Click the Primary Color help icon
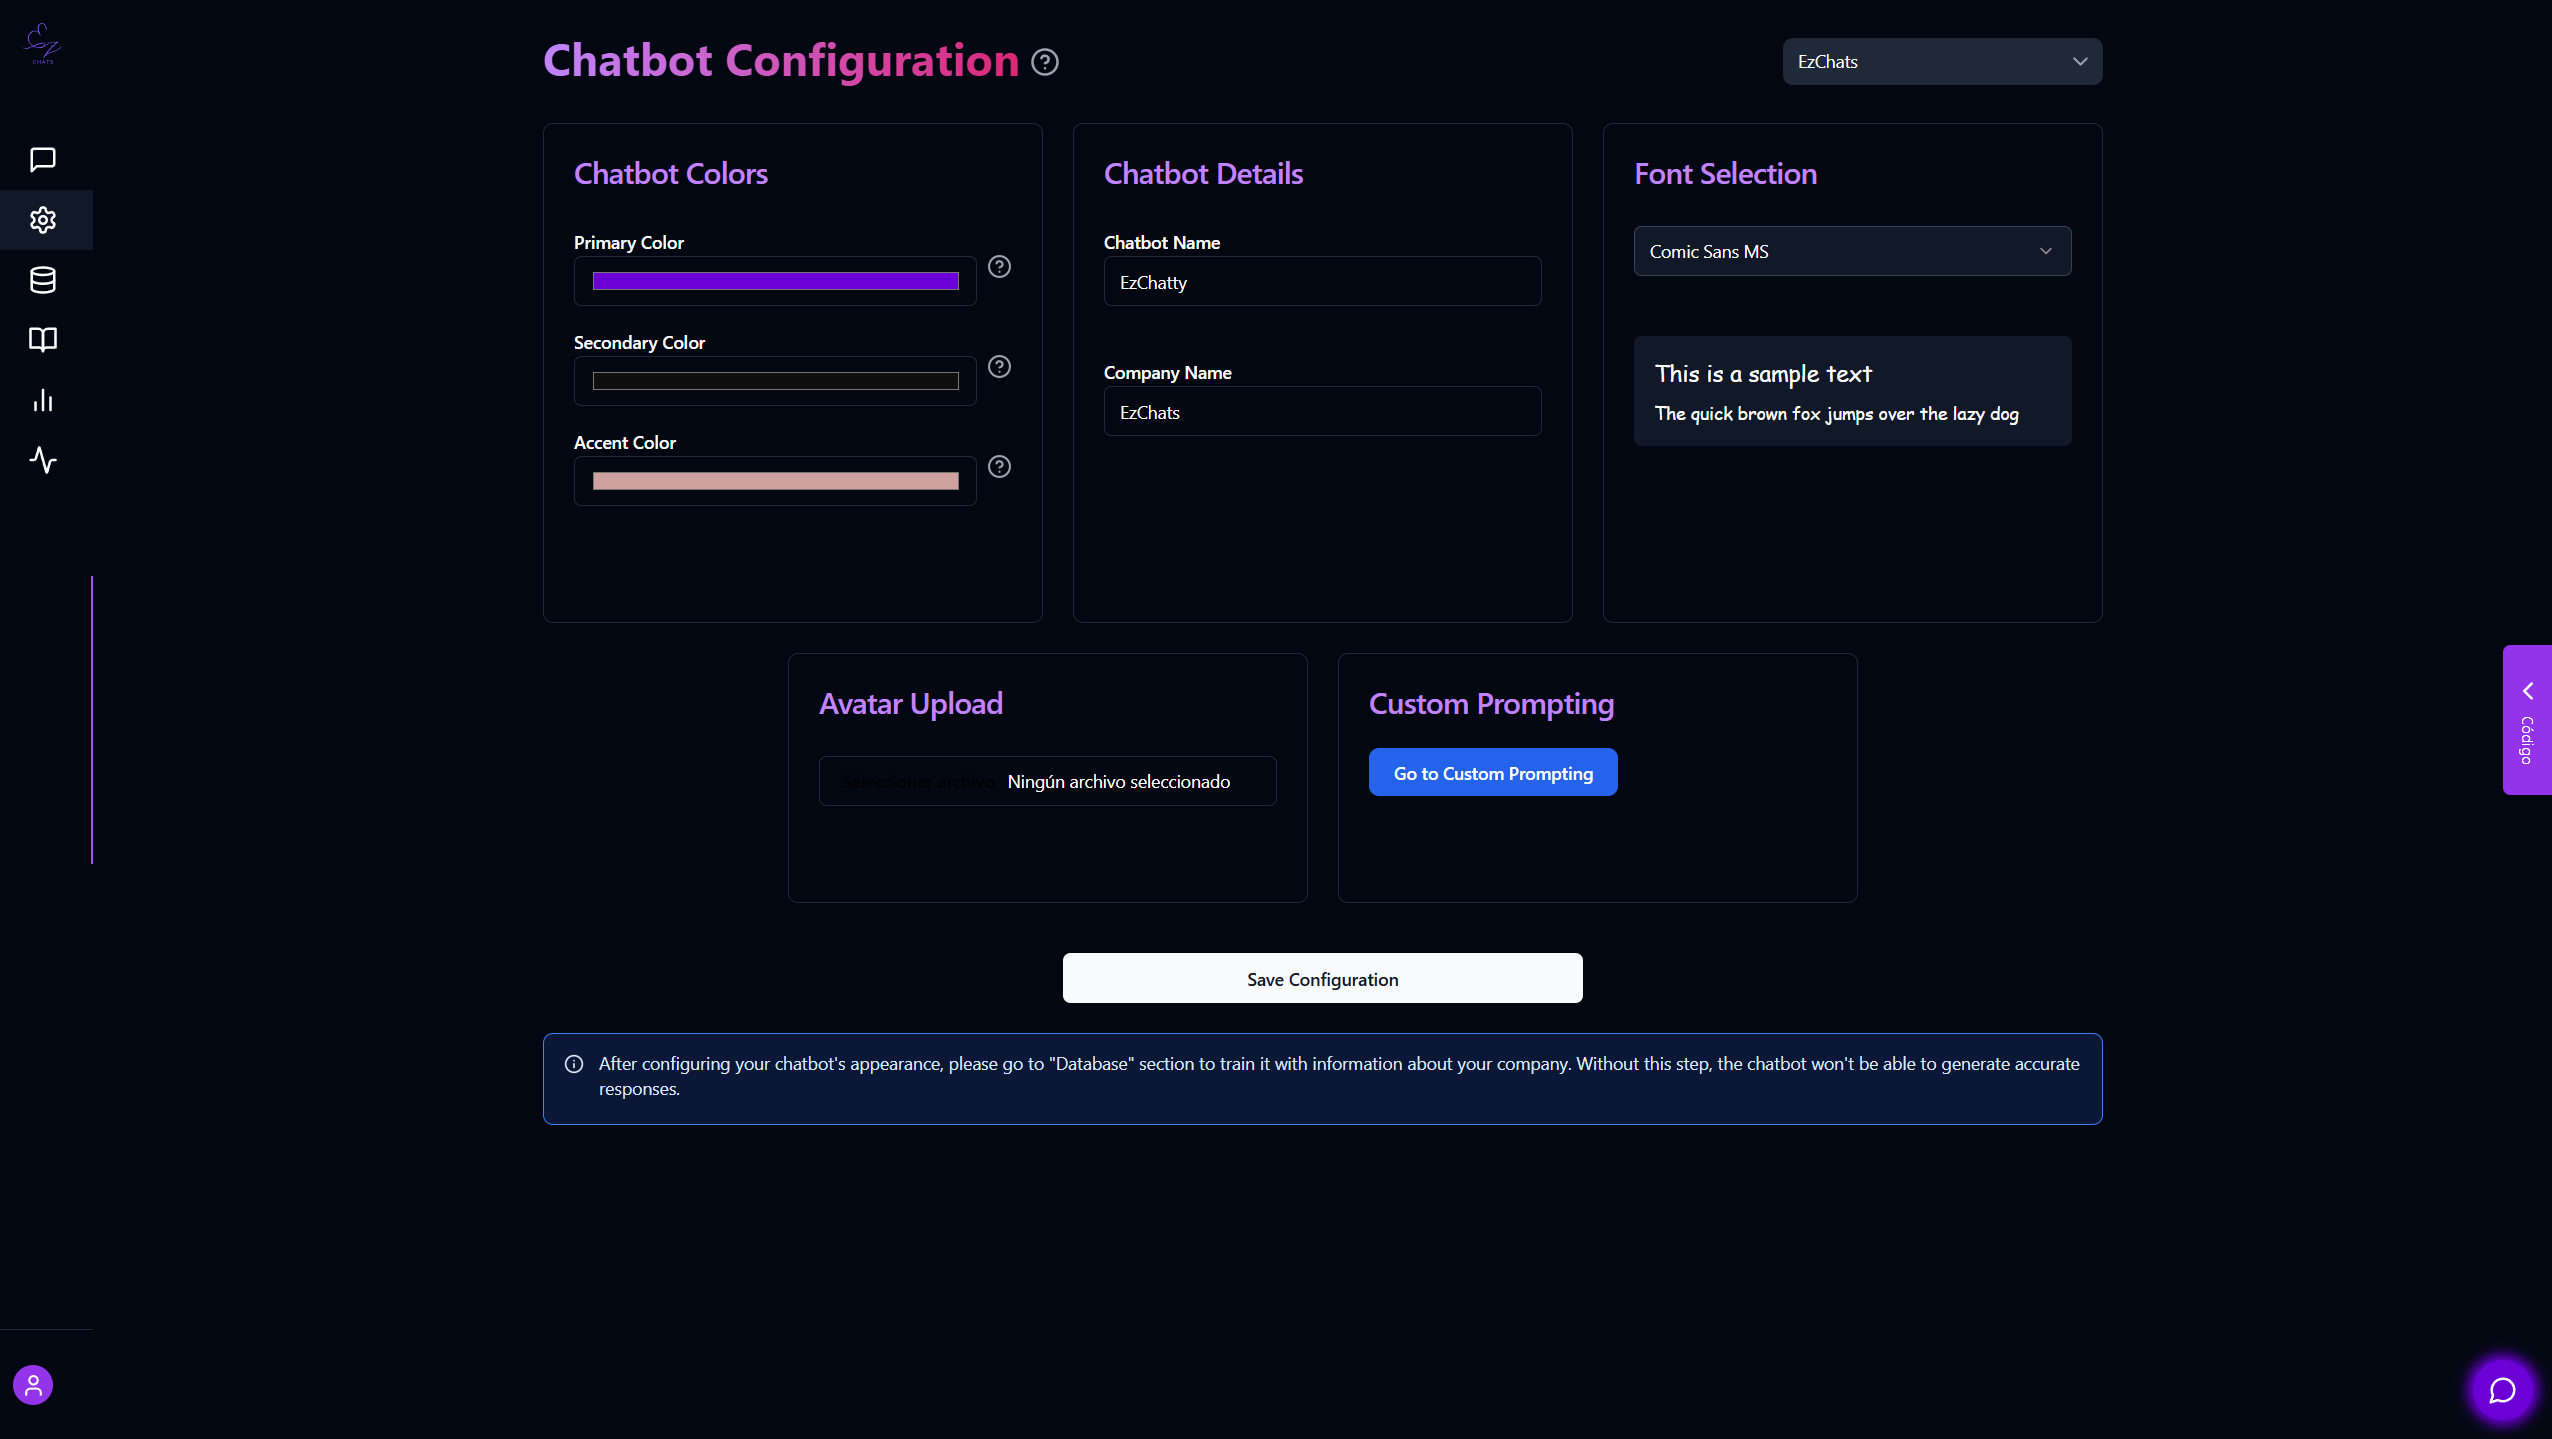This screenshot has width=2552, height=1439. coord(999,267)
